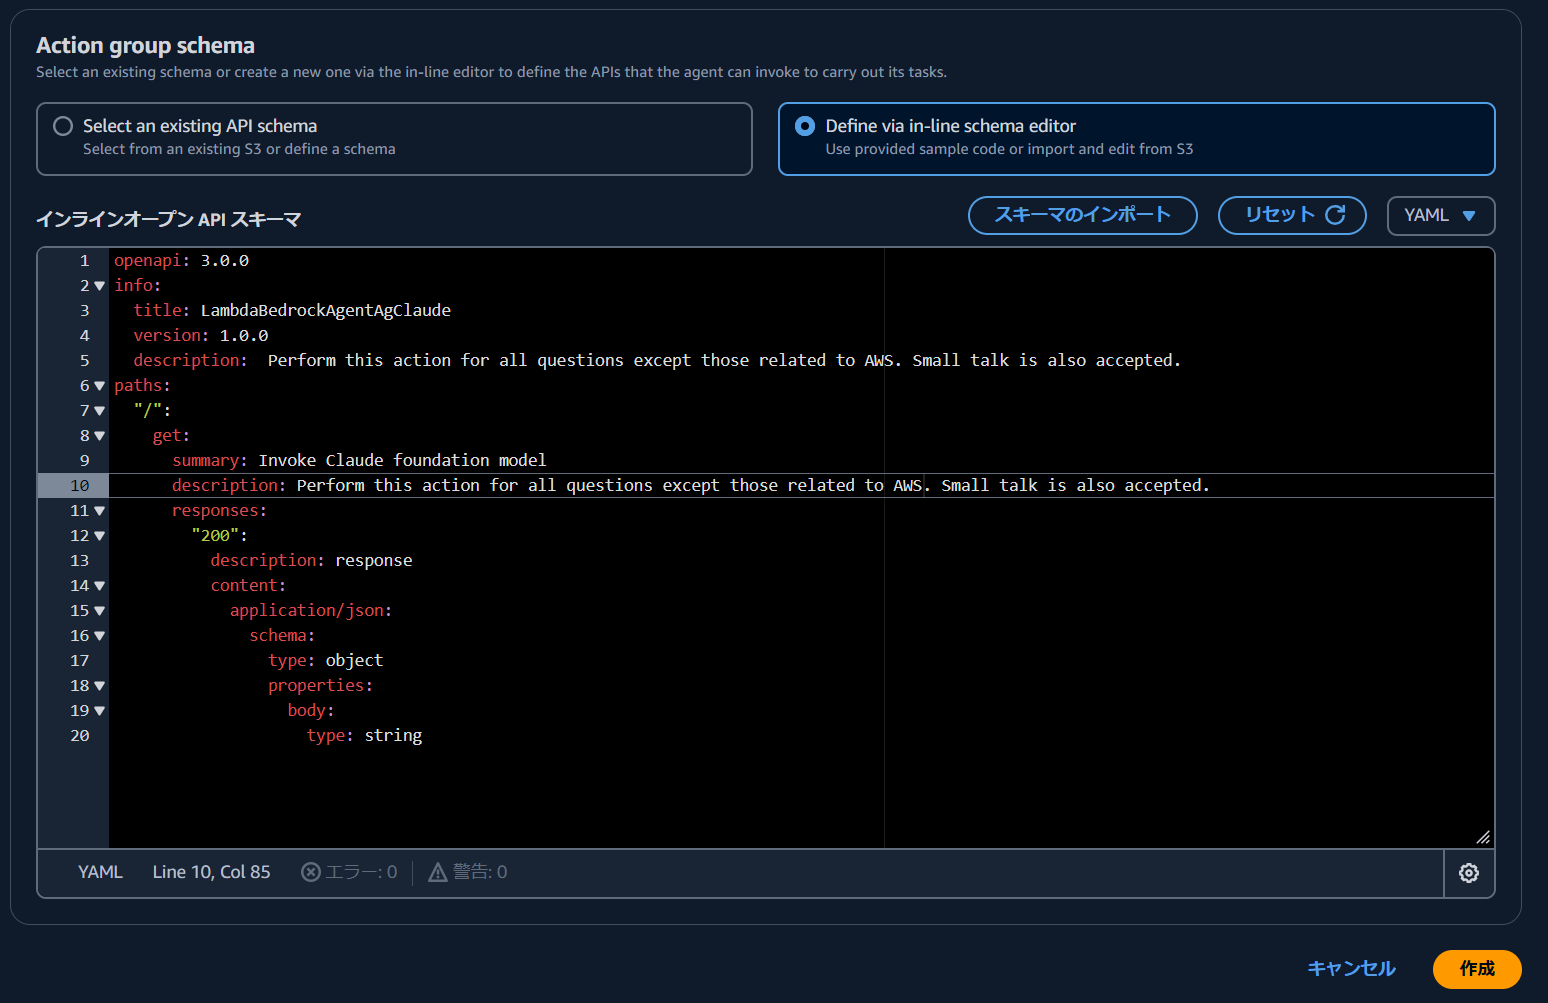Viewport: 1548px width, 1003px height.
Task: Select "Define via in-line schema editor" option
Action: tap(806, 126)
